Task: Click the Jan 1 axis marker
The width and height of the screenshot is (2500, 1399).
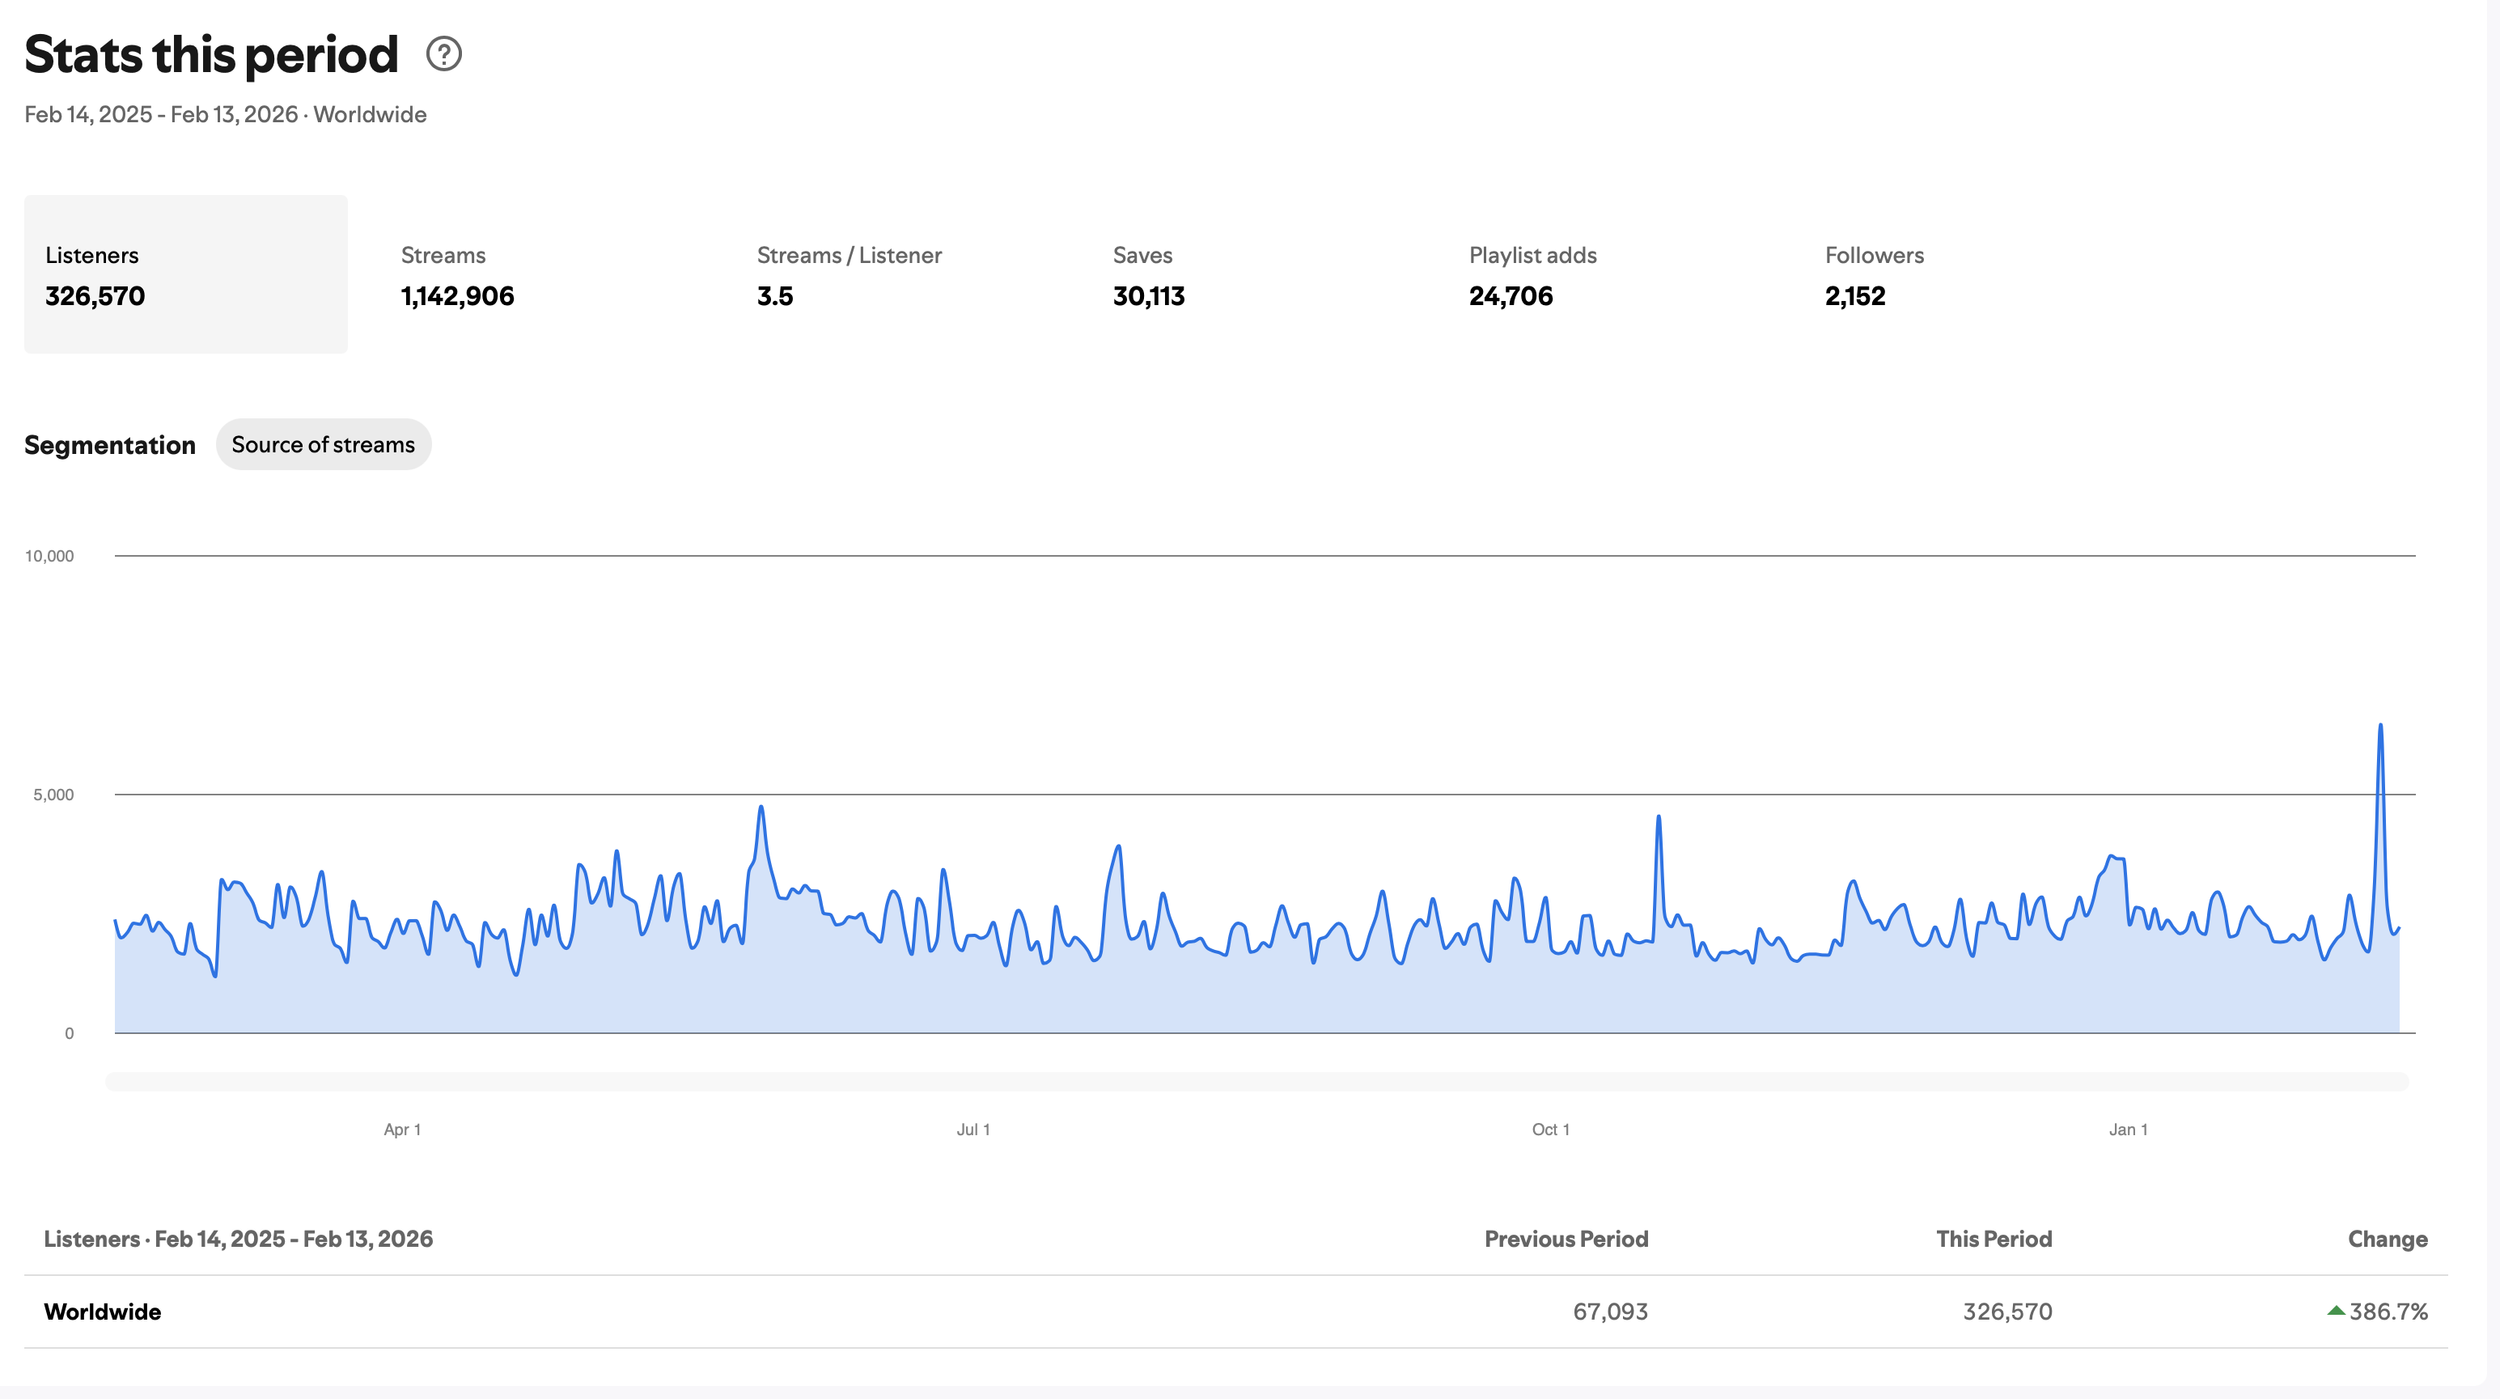Action: point(2128,1129)
